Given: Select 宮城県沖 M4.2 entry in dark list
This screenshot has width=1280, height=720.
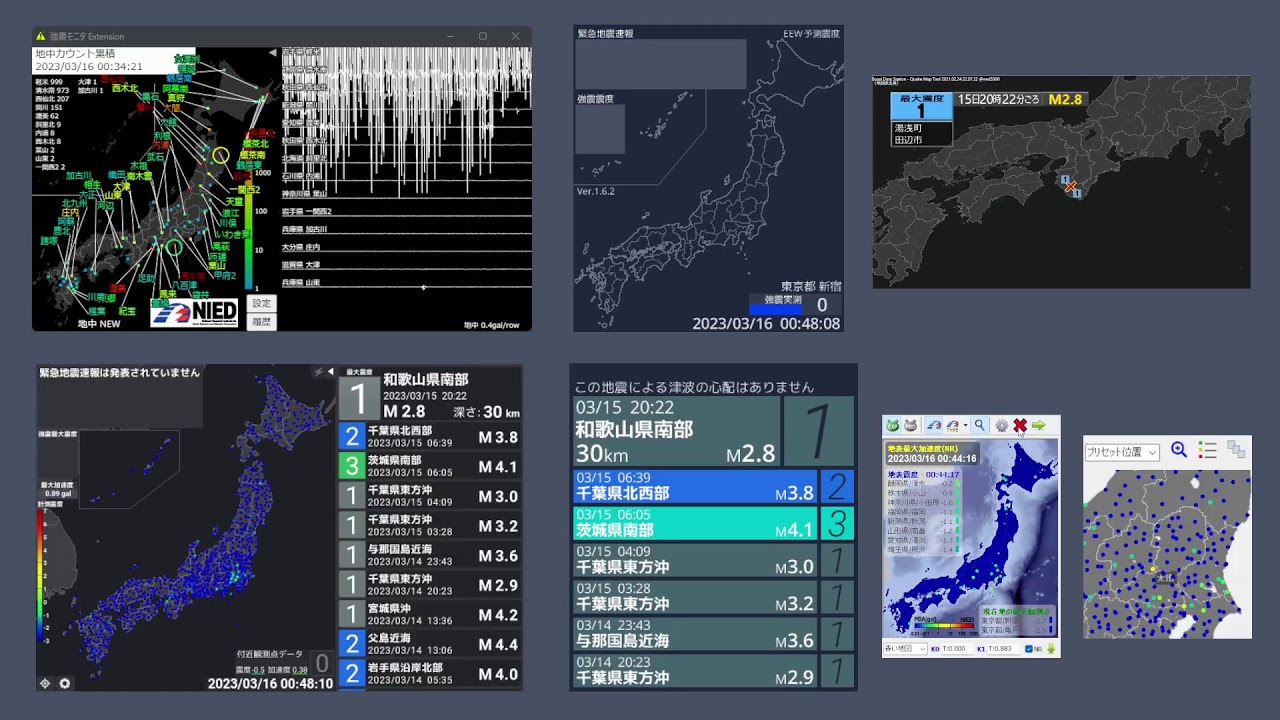Looking at the screenshot, I should click(x=430, y=614).
